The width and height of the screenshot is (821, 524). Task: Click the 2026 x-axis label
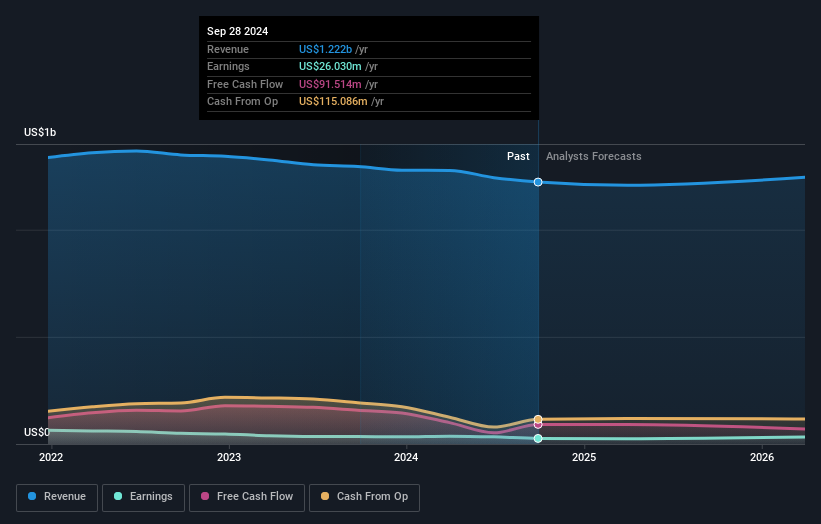[x=762, y=458]
